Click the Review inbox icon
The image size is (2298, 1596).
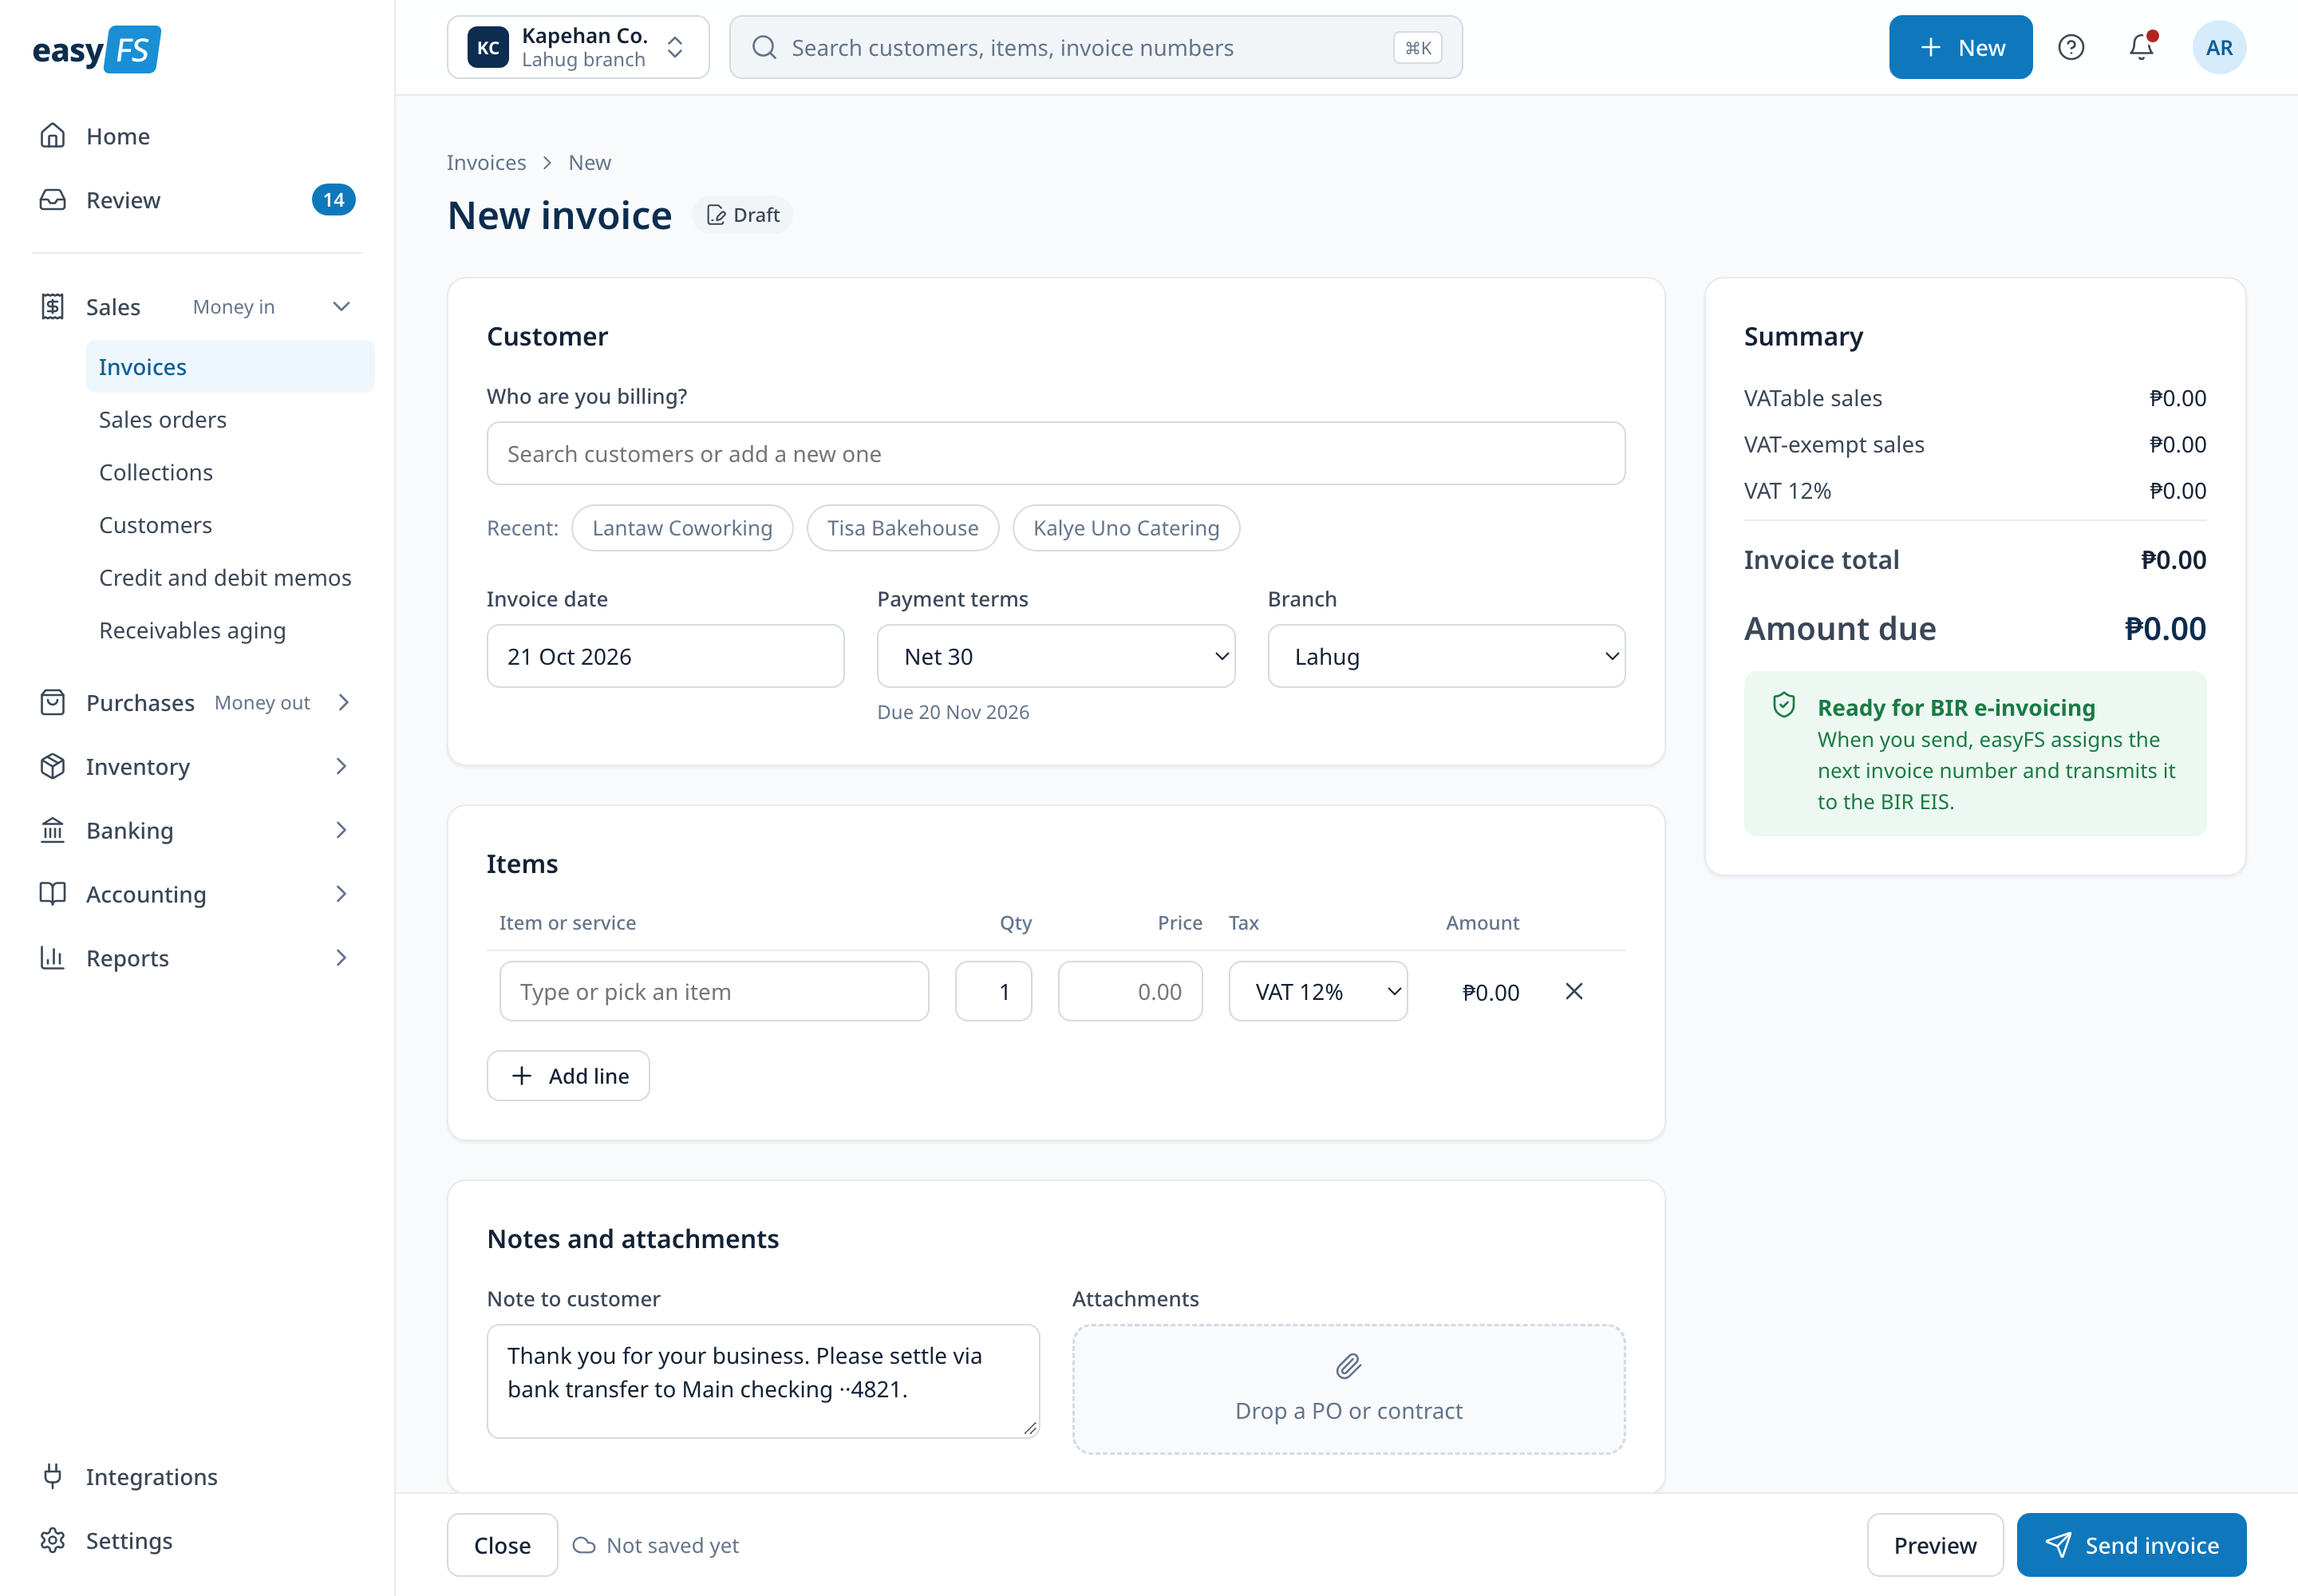tap(53, 200)
